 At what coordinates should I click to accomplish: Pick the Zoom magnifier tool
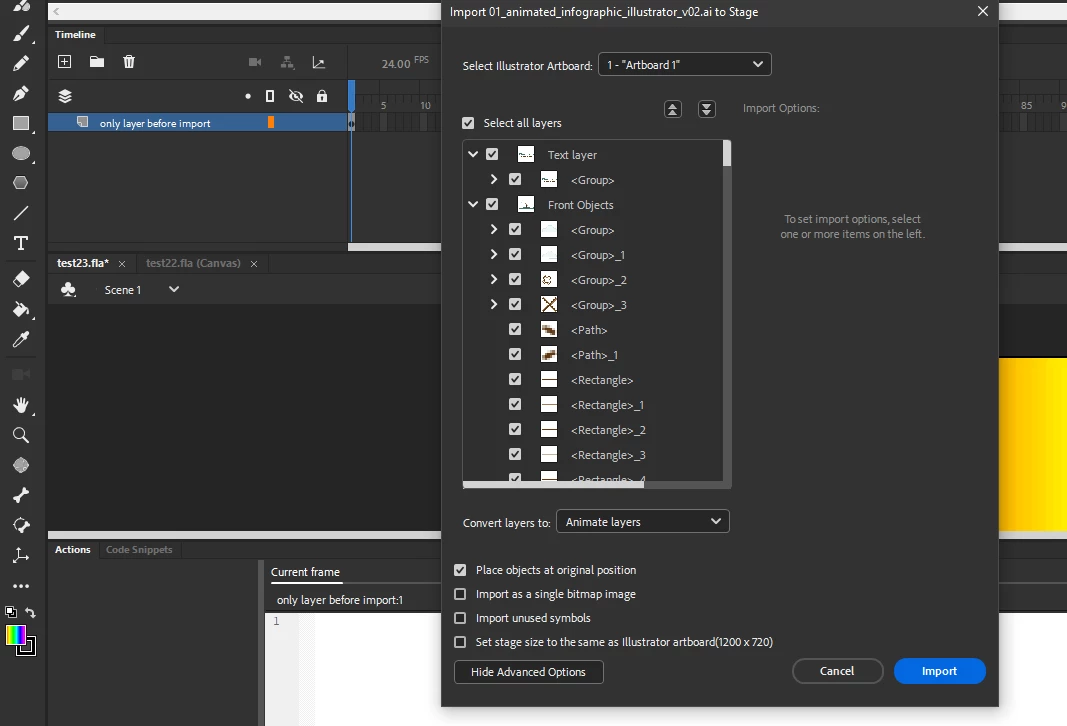pos(20,435)
